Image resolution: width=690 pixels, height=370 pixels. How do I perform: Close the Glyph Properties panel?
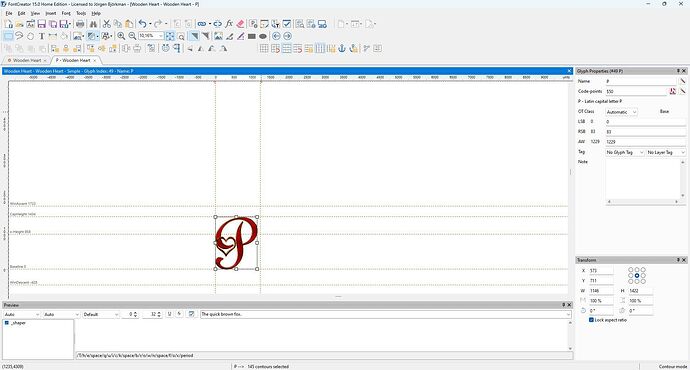coord(684,71)
